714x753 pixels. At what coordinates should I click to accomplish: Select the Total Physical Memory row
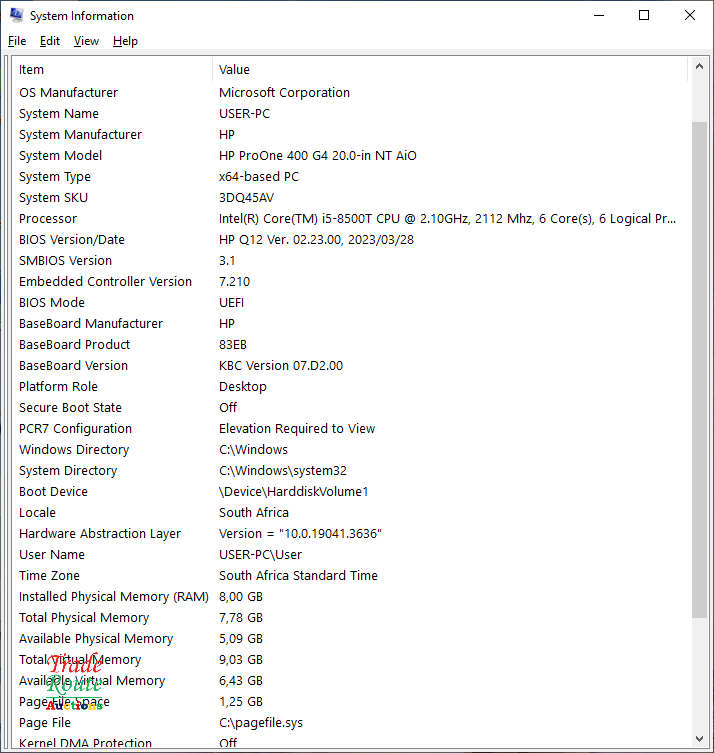[x=350, y=618]
